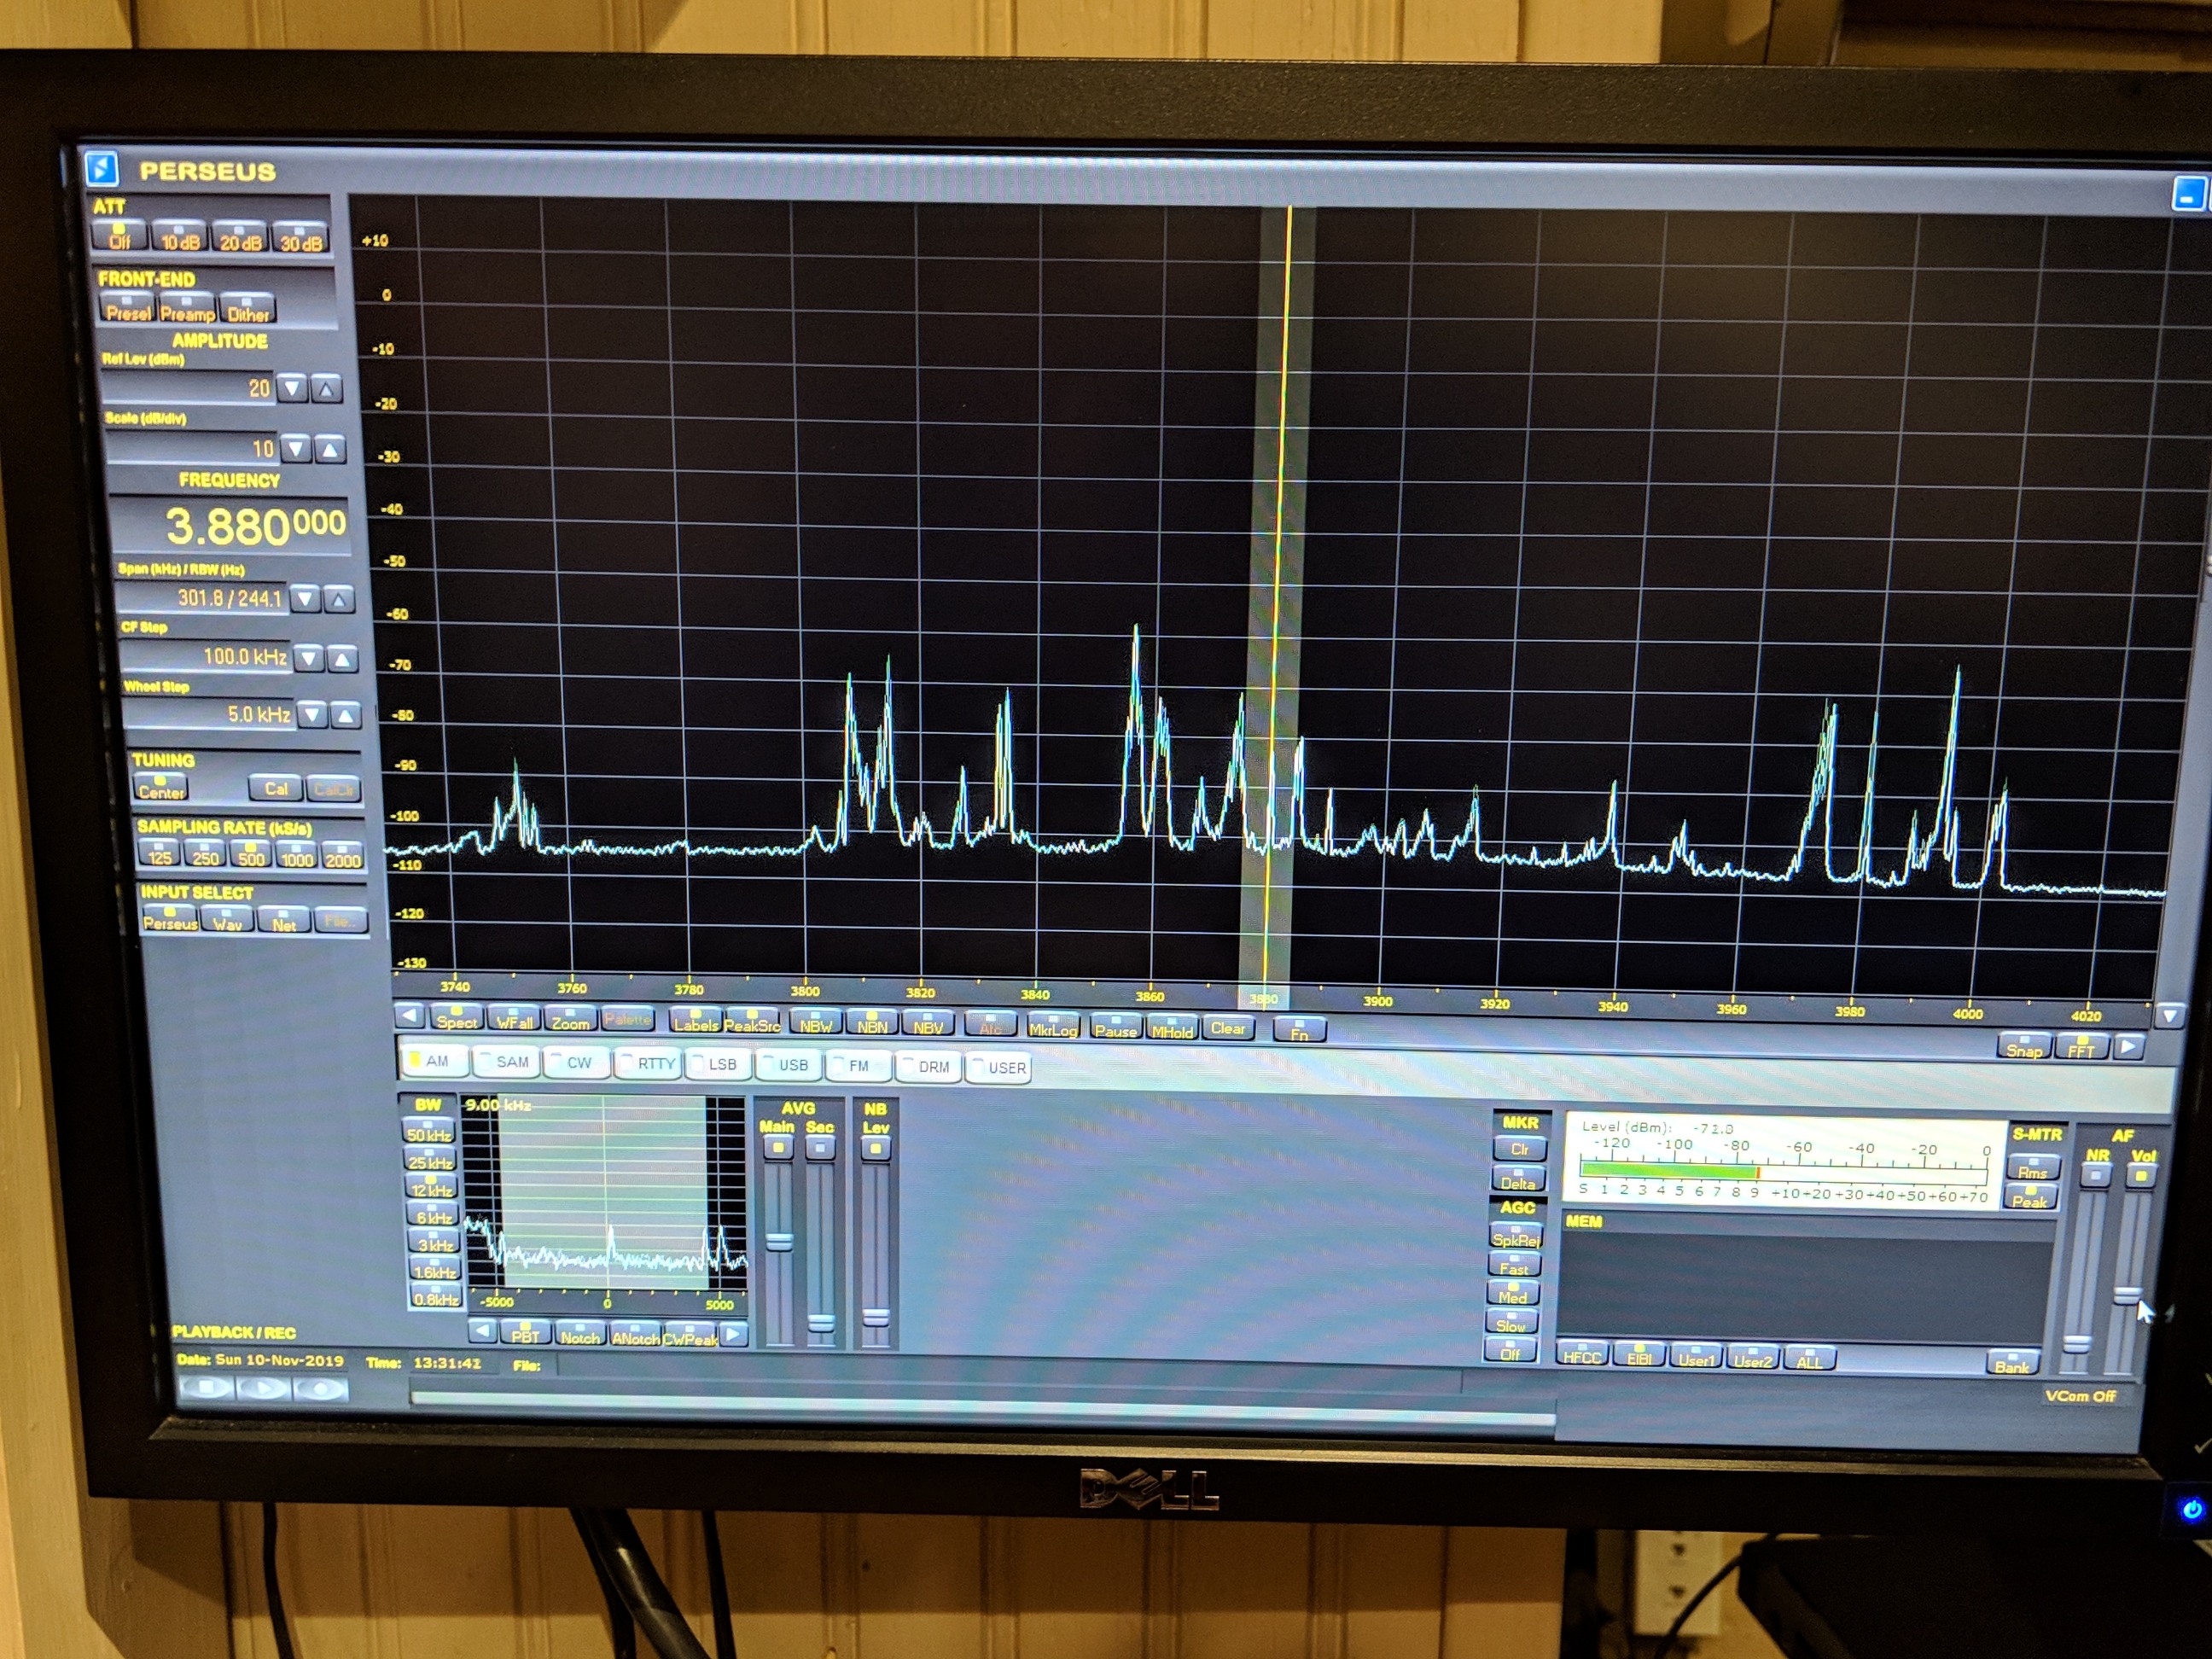This screenshot has width=2212, height=1659.
Task: Click the Center tuning button
Action: coord(161,787)
